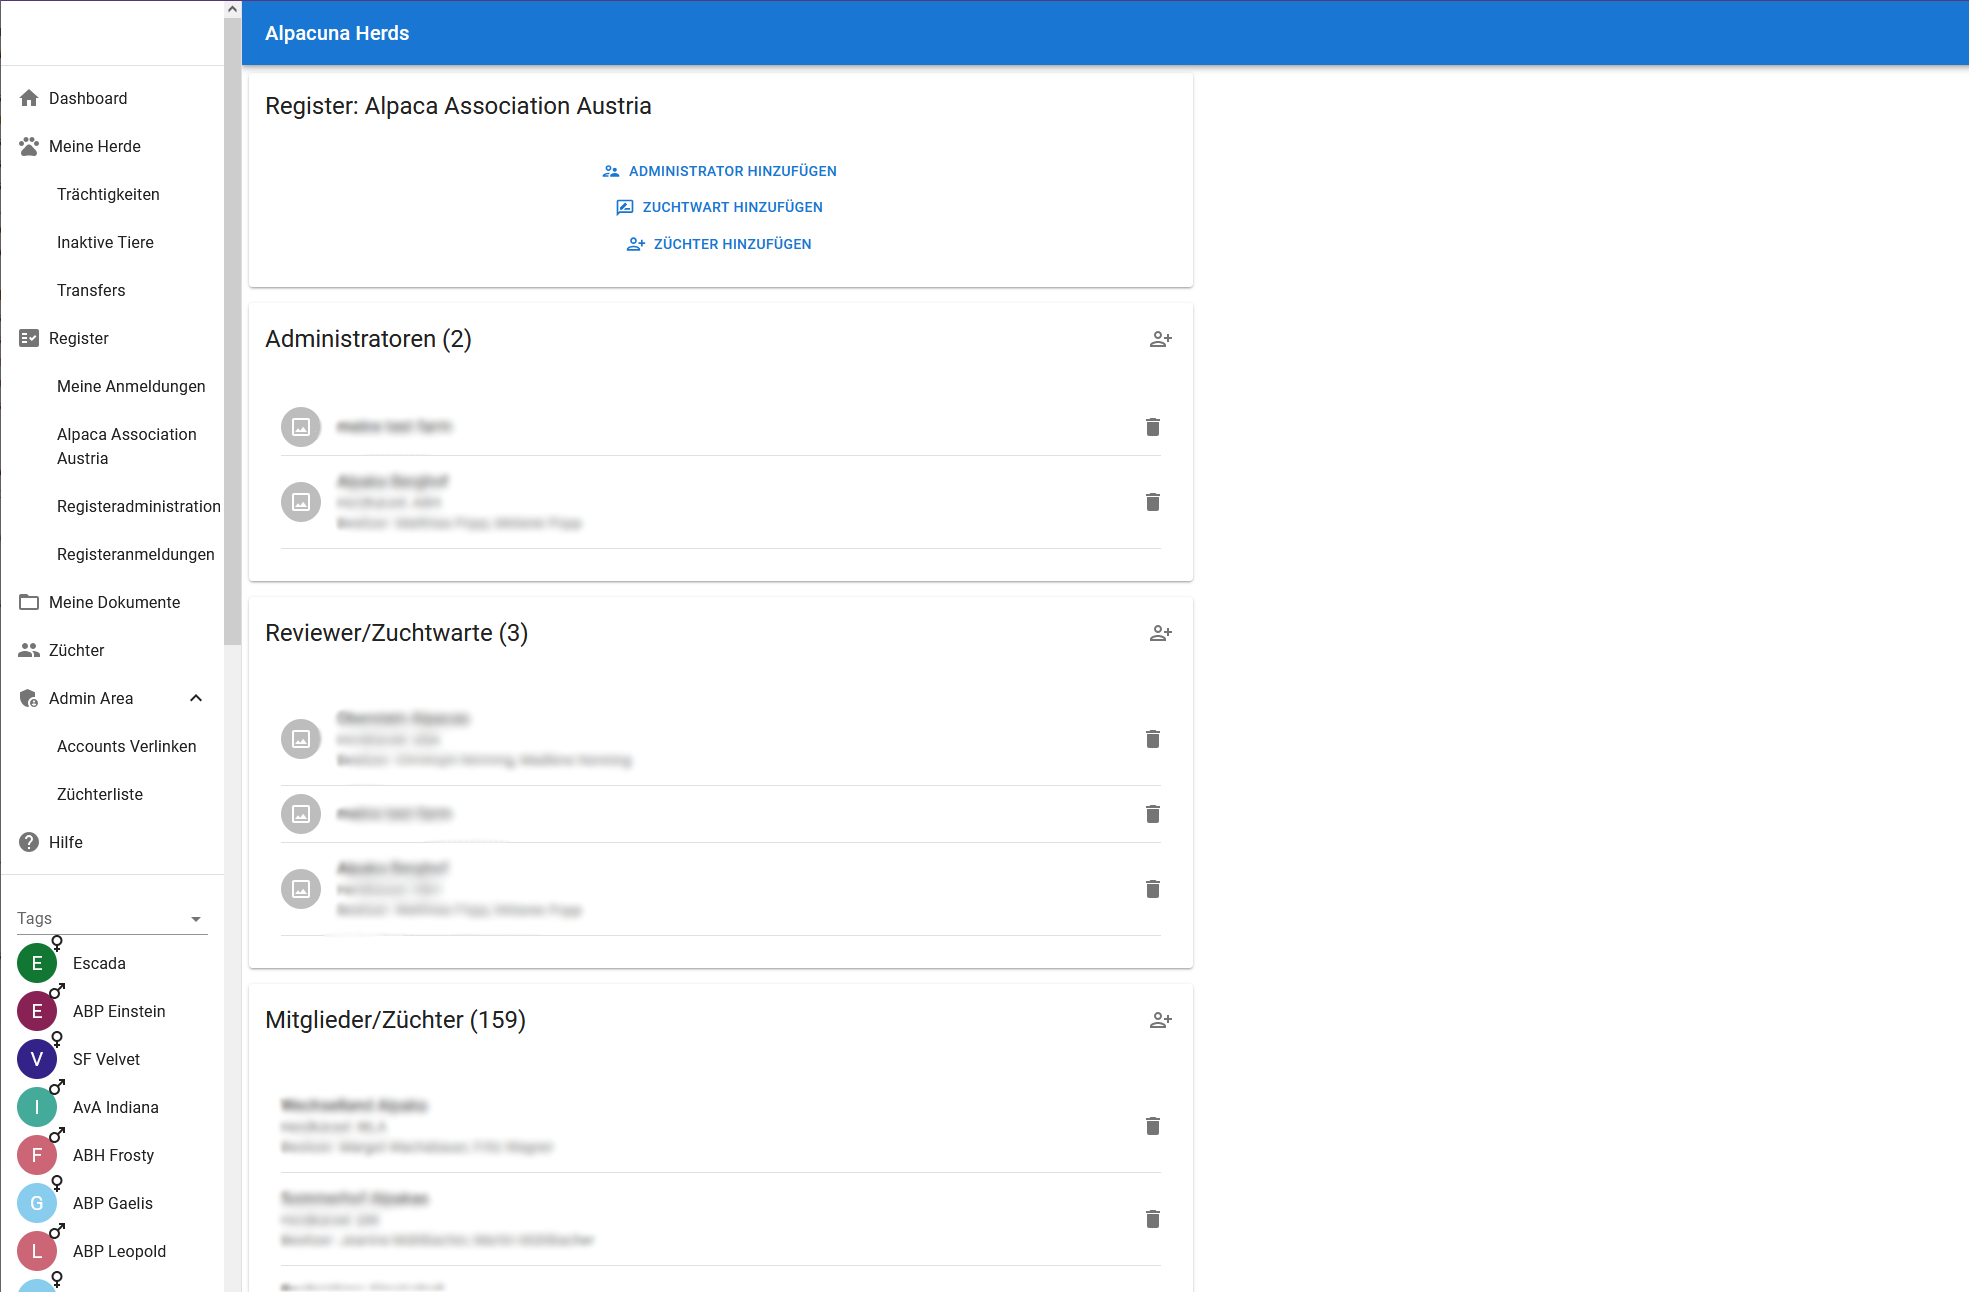Click the sidebar scroll-up arrow

coord(232,9)
